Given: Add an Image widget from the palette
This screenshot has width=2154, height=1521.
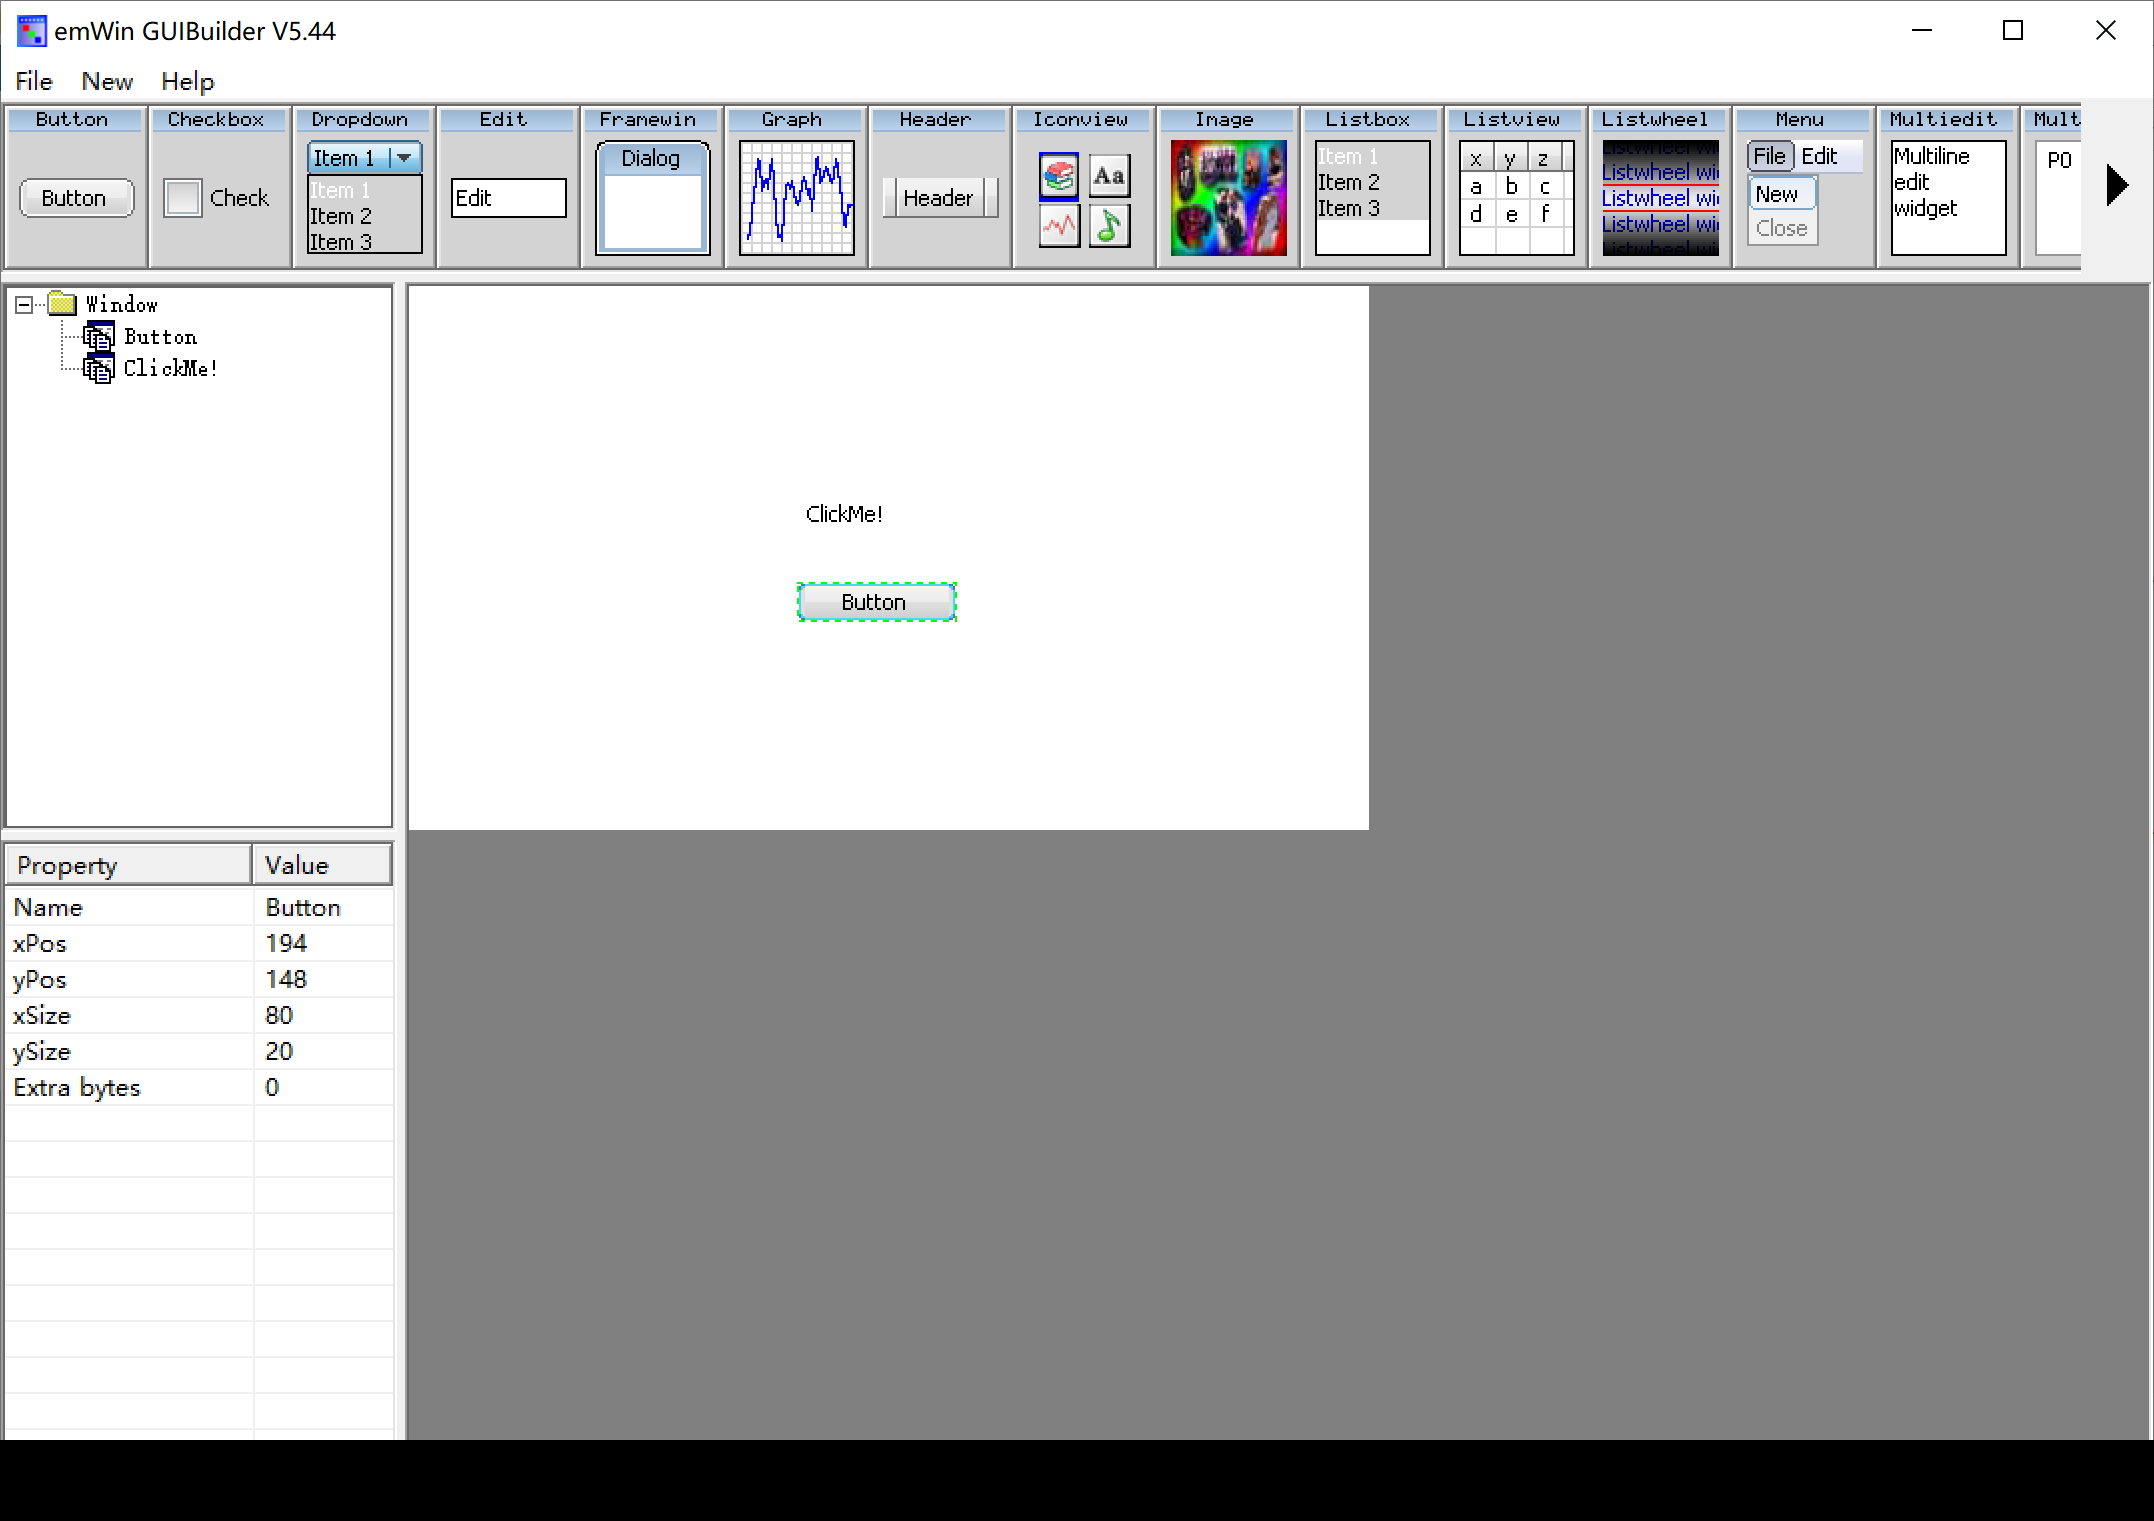Looking at the screenshot, I should 1228,197.
